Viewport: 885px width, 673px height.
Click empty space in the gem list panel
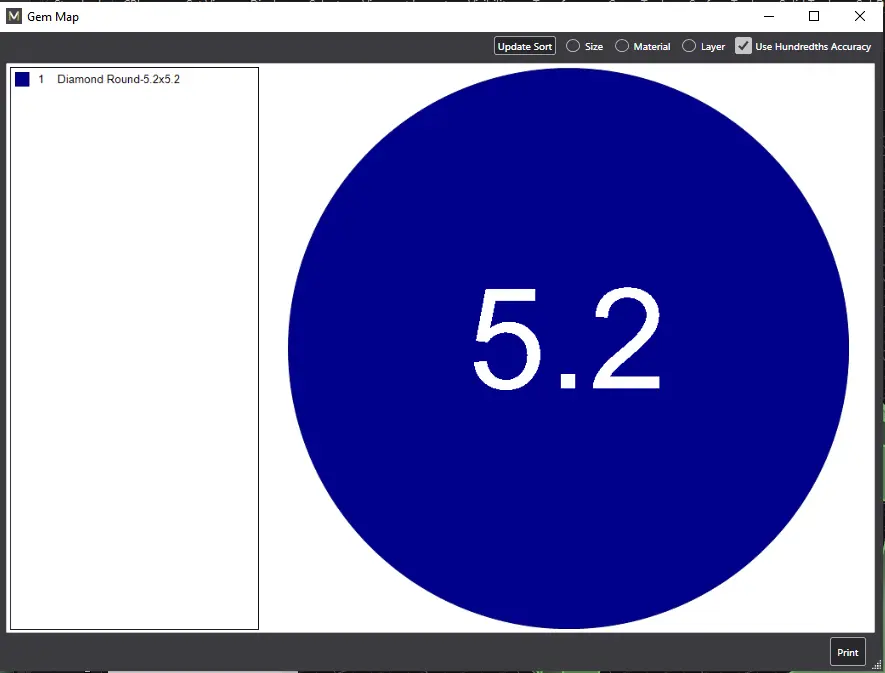click(x=134, y=350)
